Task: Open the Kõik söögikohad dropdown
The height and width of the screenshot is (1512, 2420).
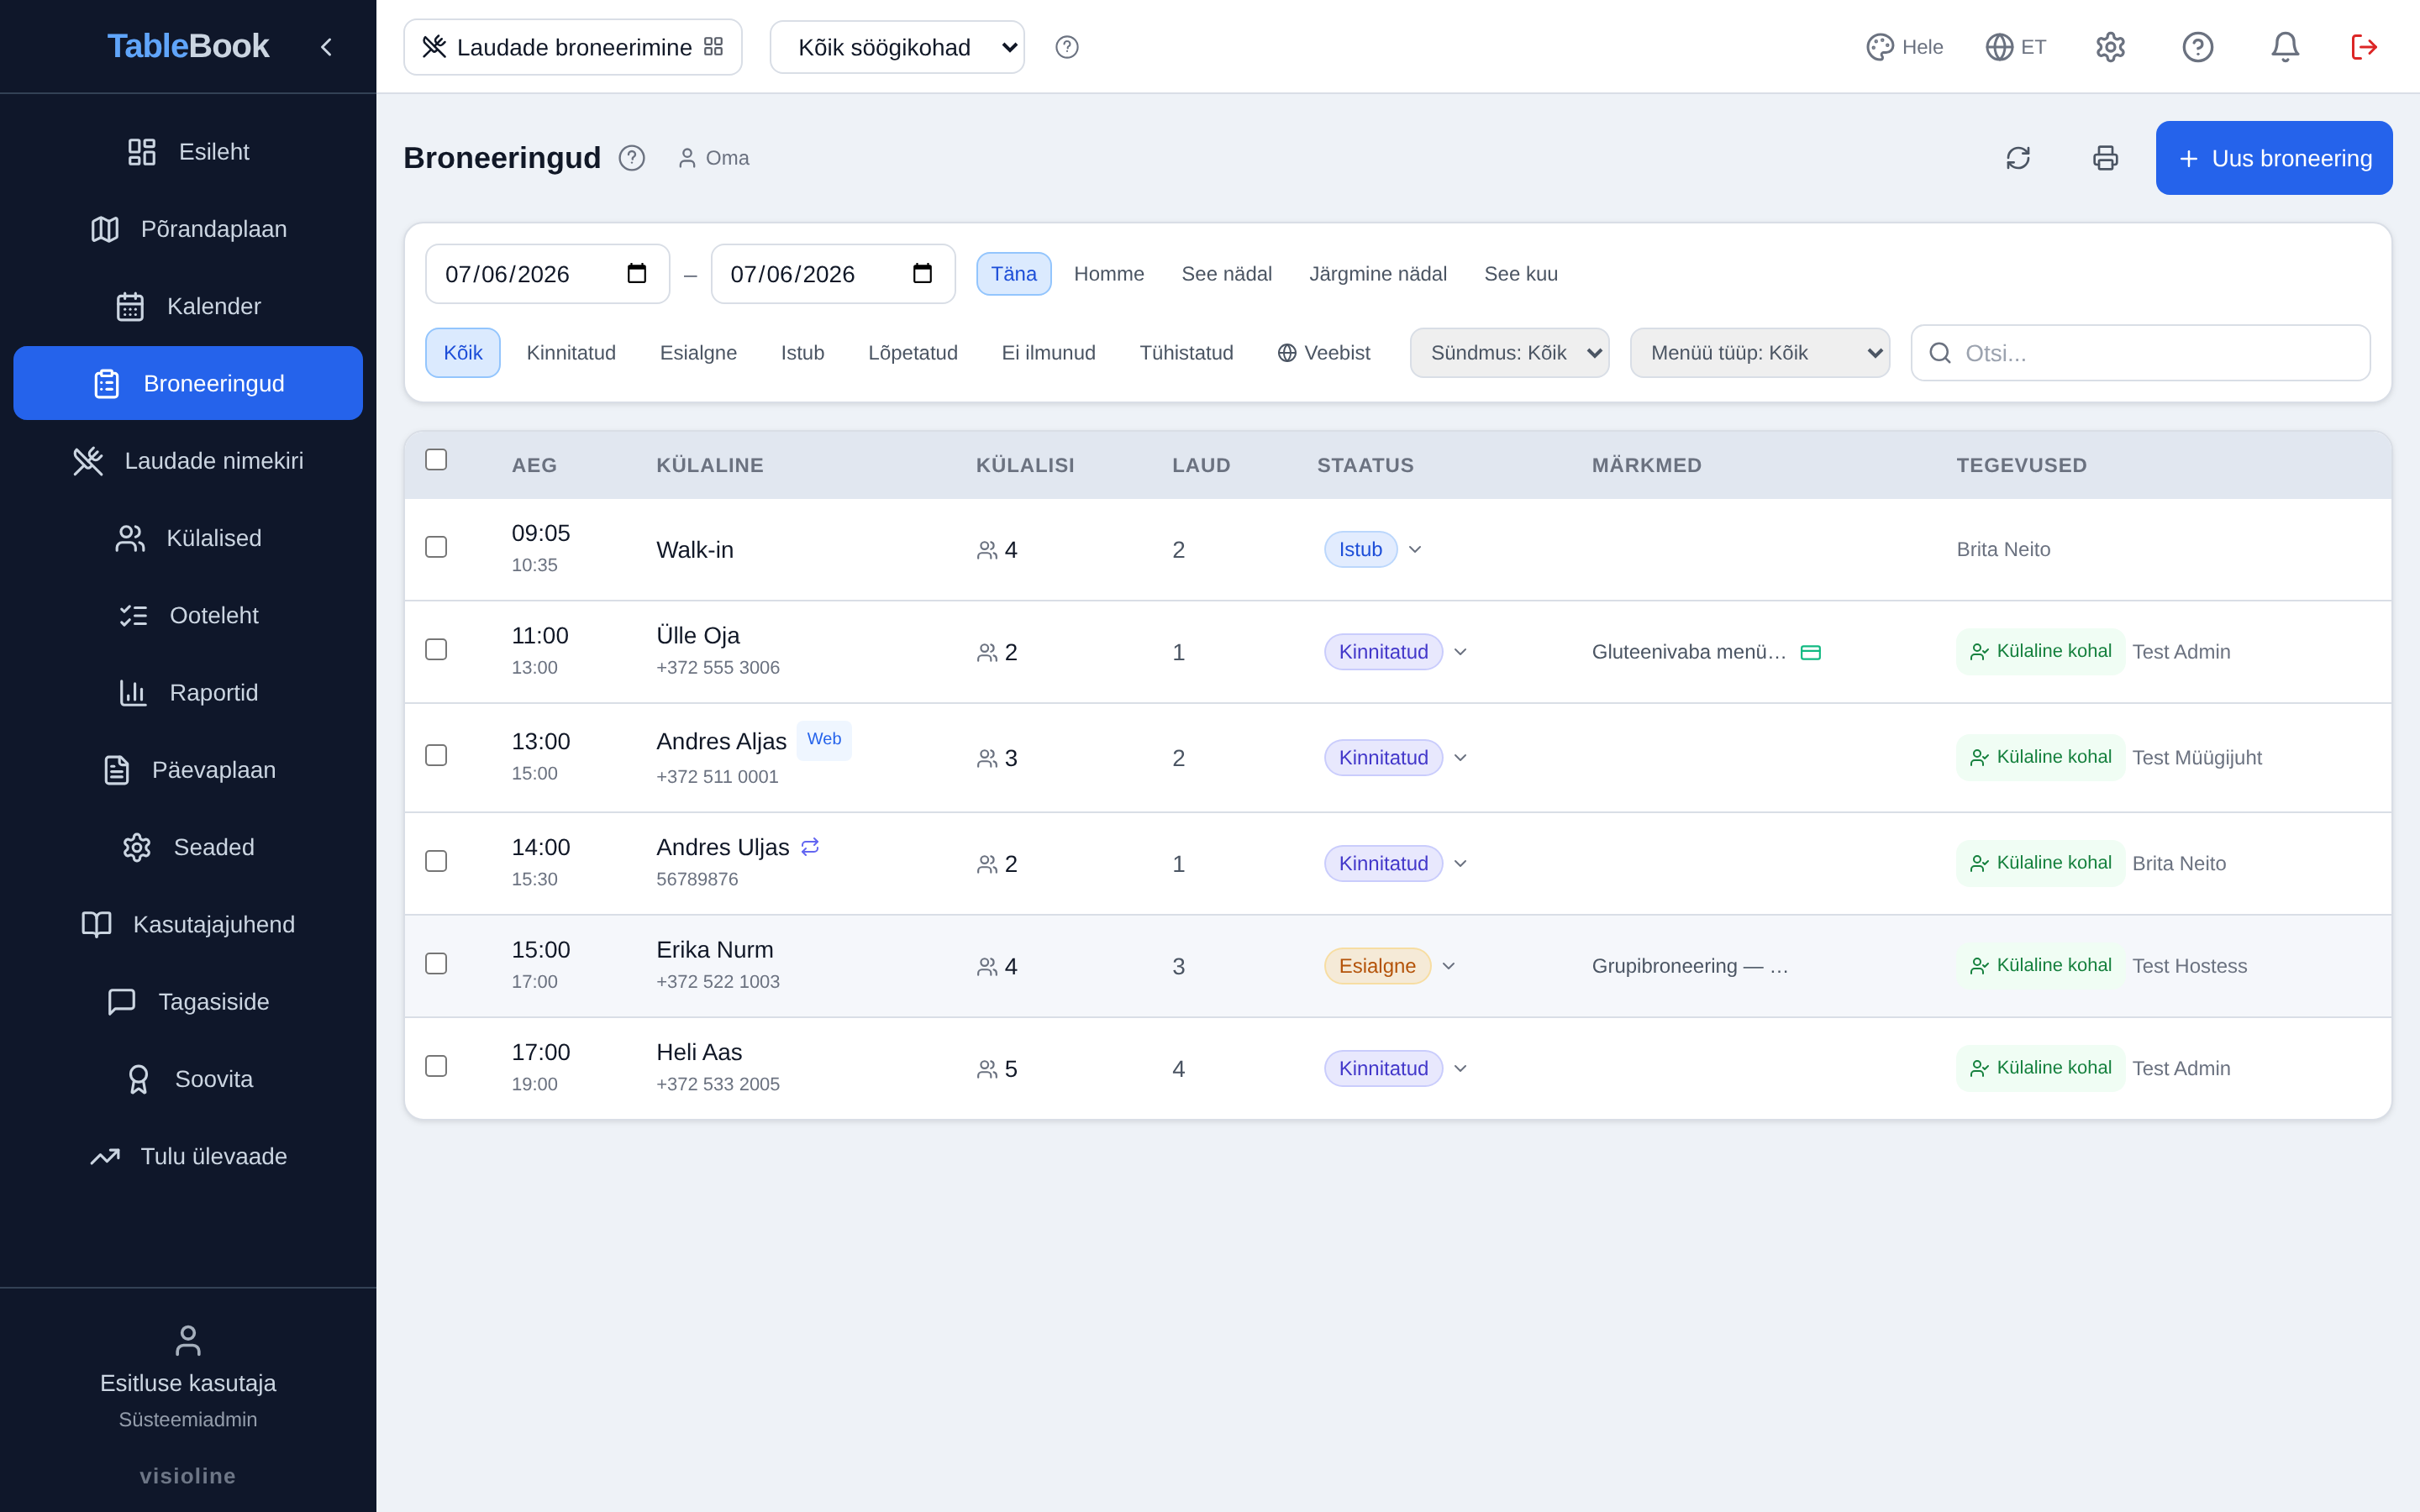Action: coord(897,47)
